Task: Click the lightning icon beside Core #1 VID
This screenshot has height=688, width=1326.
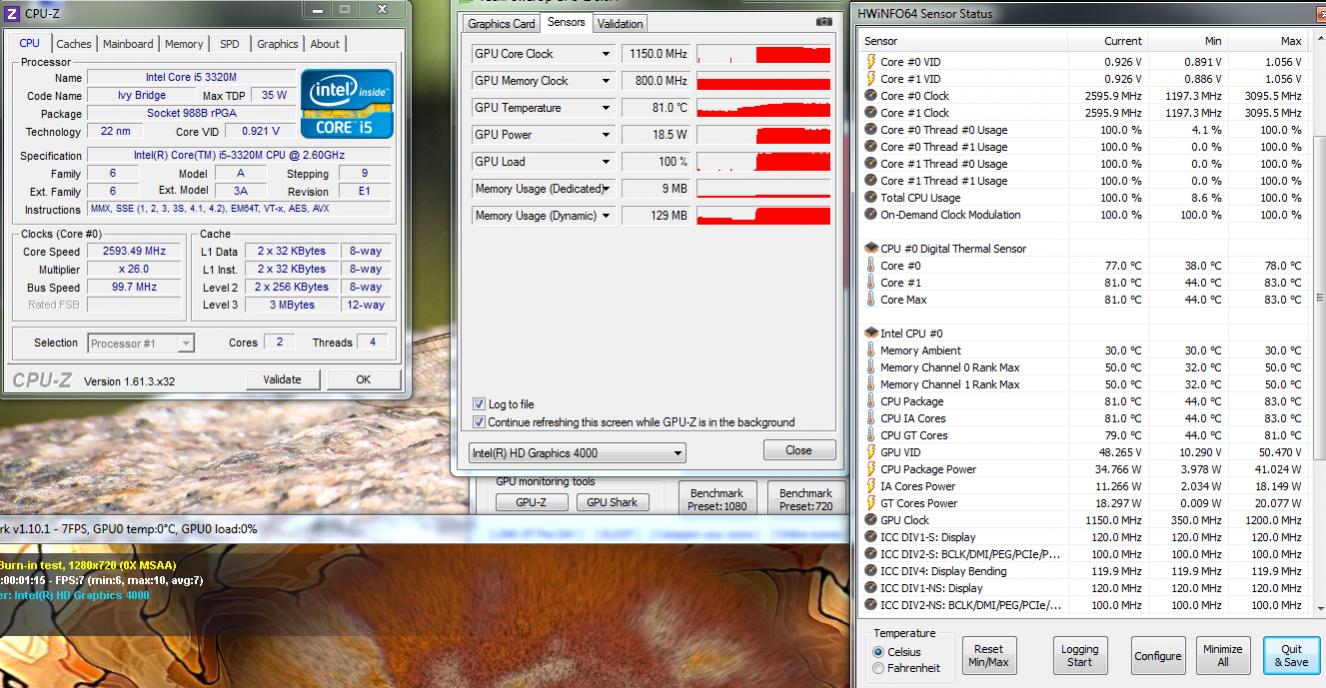Action: point(871,79)
